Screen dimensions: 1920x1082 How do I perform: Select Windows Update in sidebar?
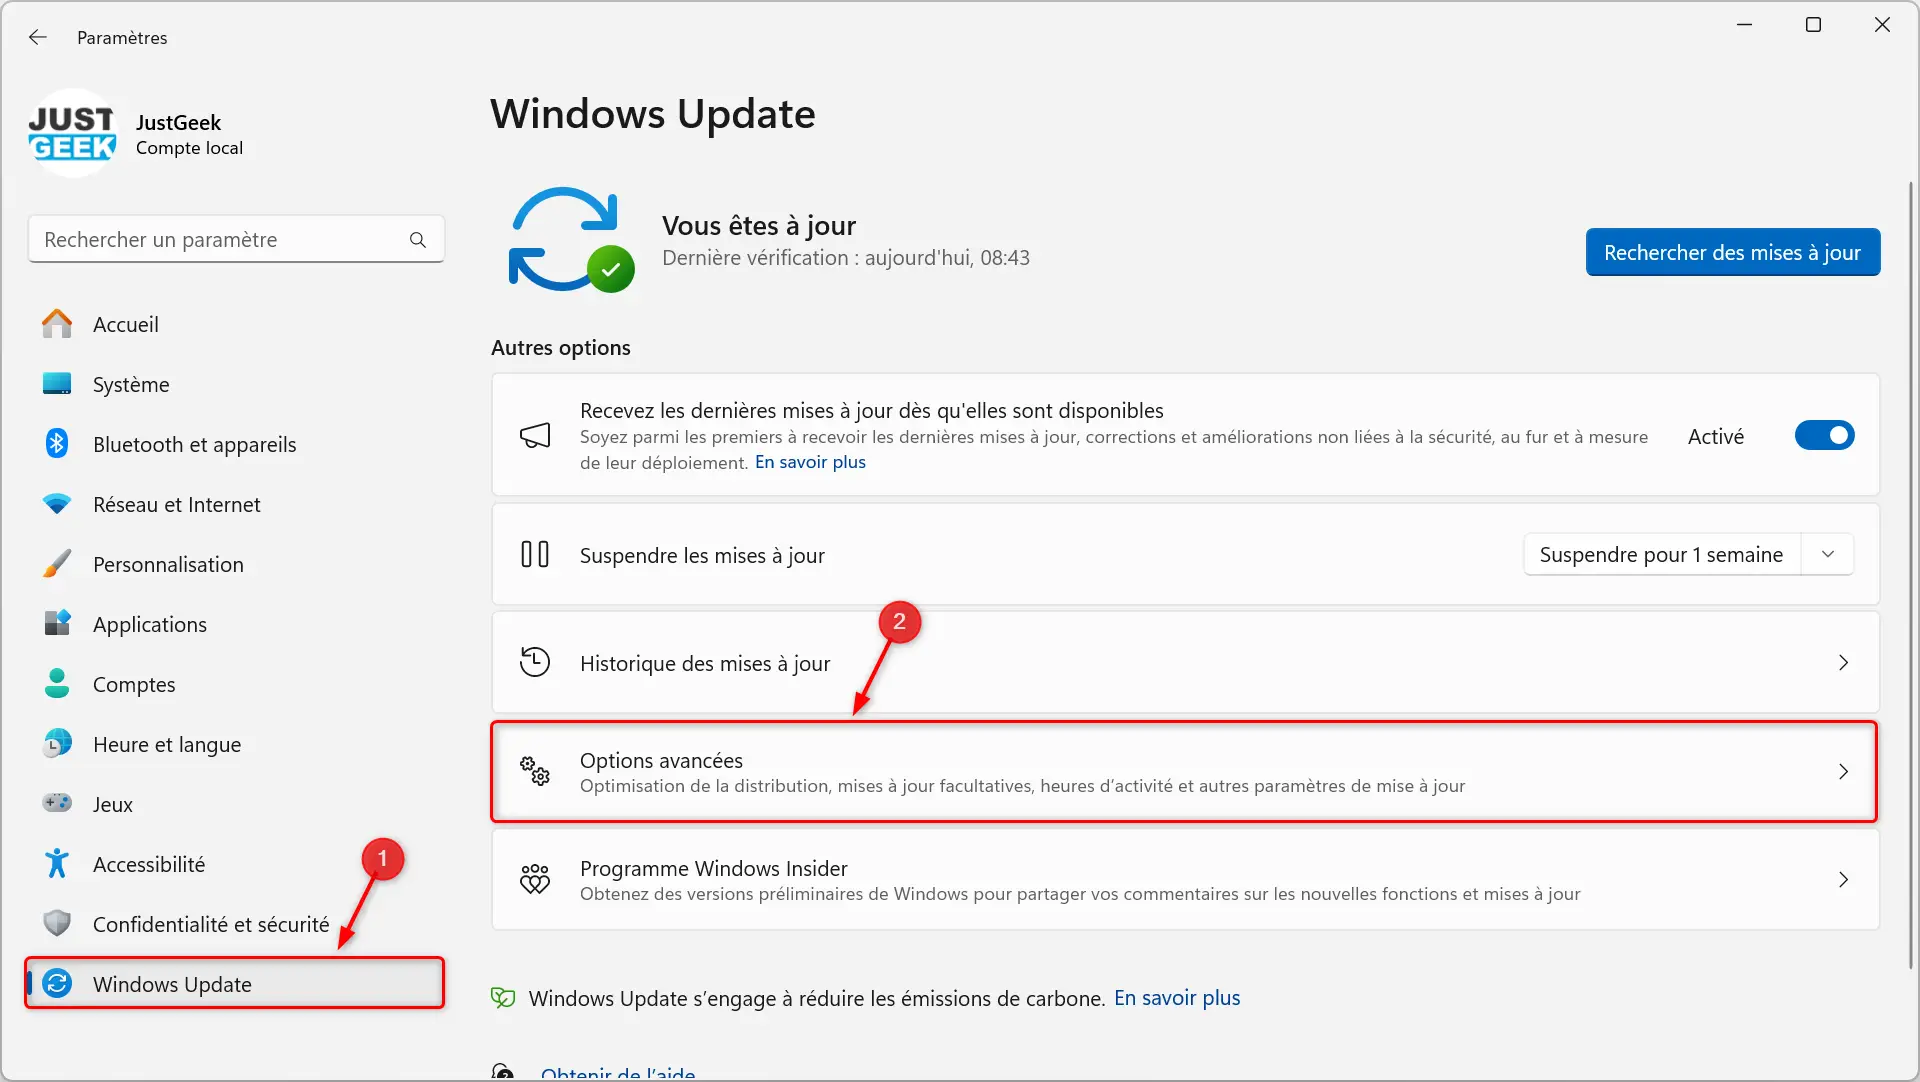point(236,984)
